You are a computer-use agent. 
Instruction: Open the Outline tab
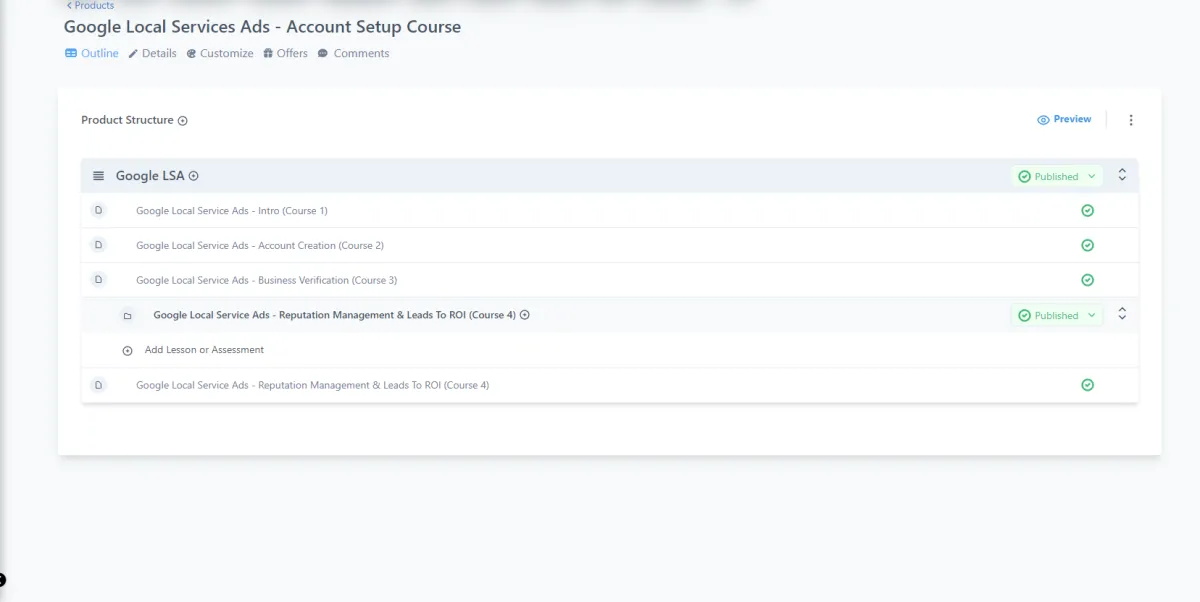click(x=92, y=53)
